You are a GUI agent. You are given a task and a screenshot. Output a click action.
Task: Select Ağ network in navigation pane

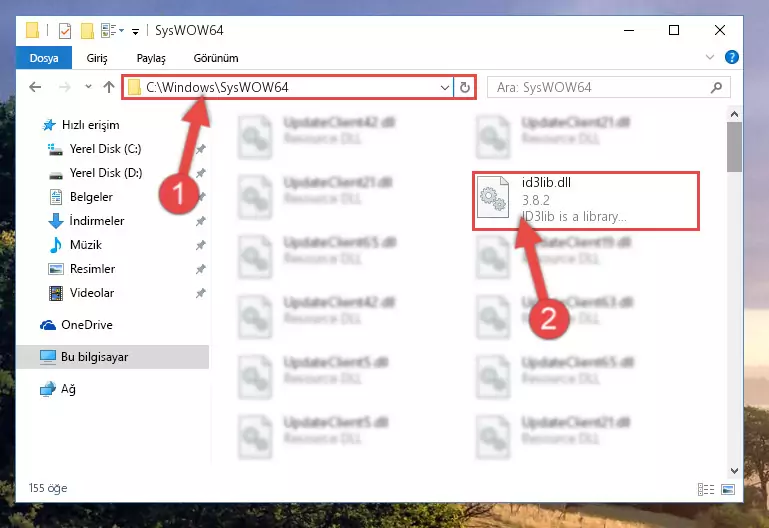point(57,389)
